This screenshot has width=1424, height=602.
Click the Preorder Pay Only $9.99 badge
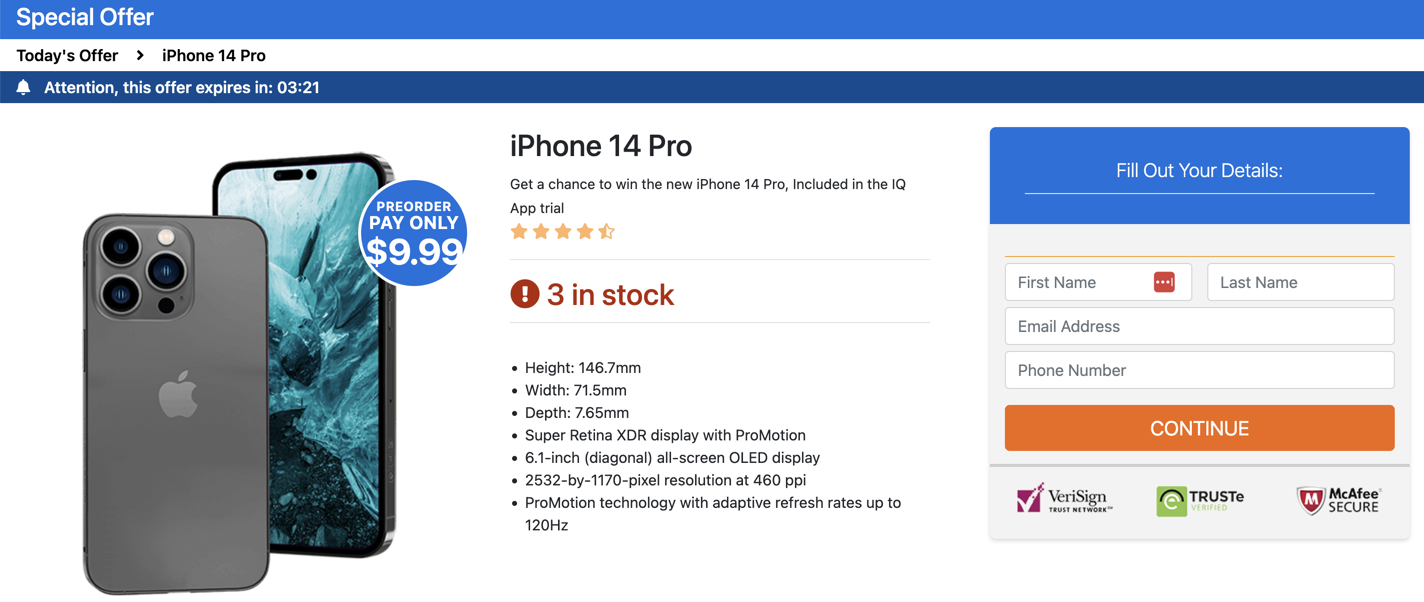tap(414, 233)
